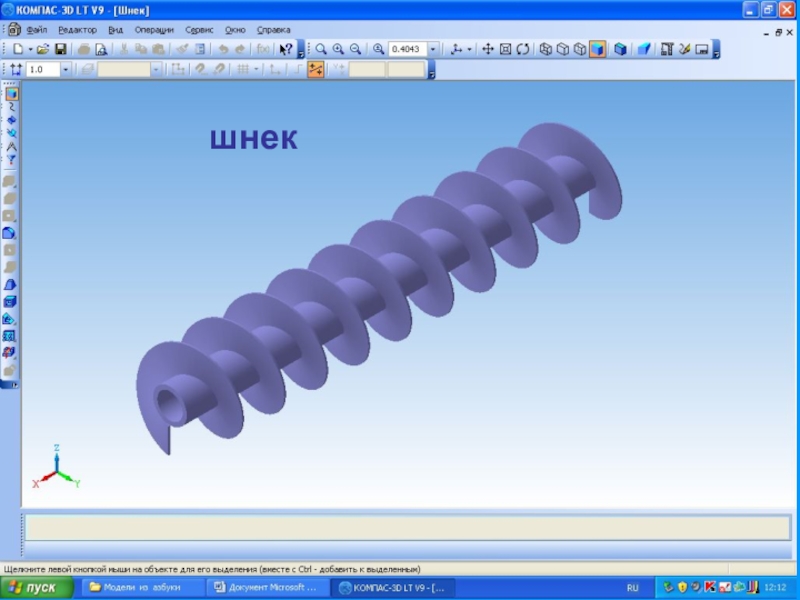The width and height of the screenshot is (800, 600).
Task: Open the standard toolbar options chevron
Action: (x=301, y=49)
